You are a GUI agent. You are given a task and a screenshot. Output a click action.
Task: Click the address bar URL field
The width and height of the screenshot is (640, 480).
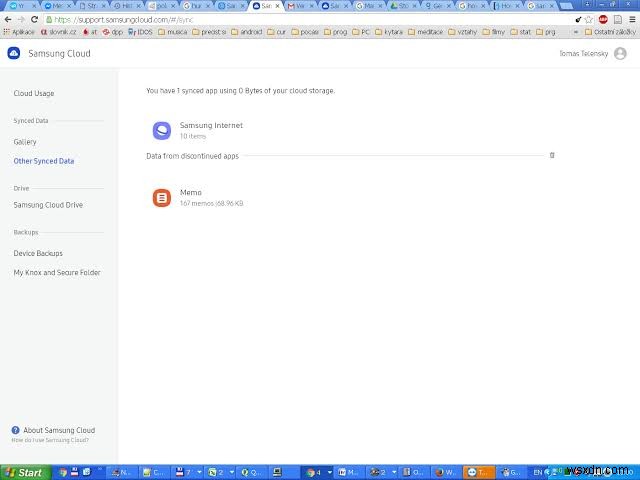[308, 20]
